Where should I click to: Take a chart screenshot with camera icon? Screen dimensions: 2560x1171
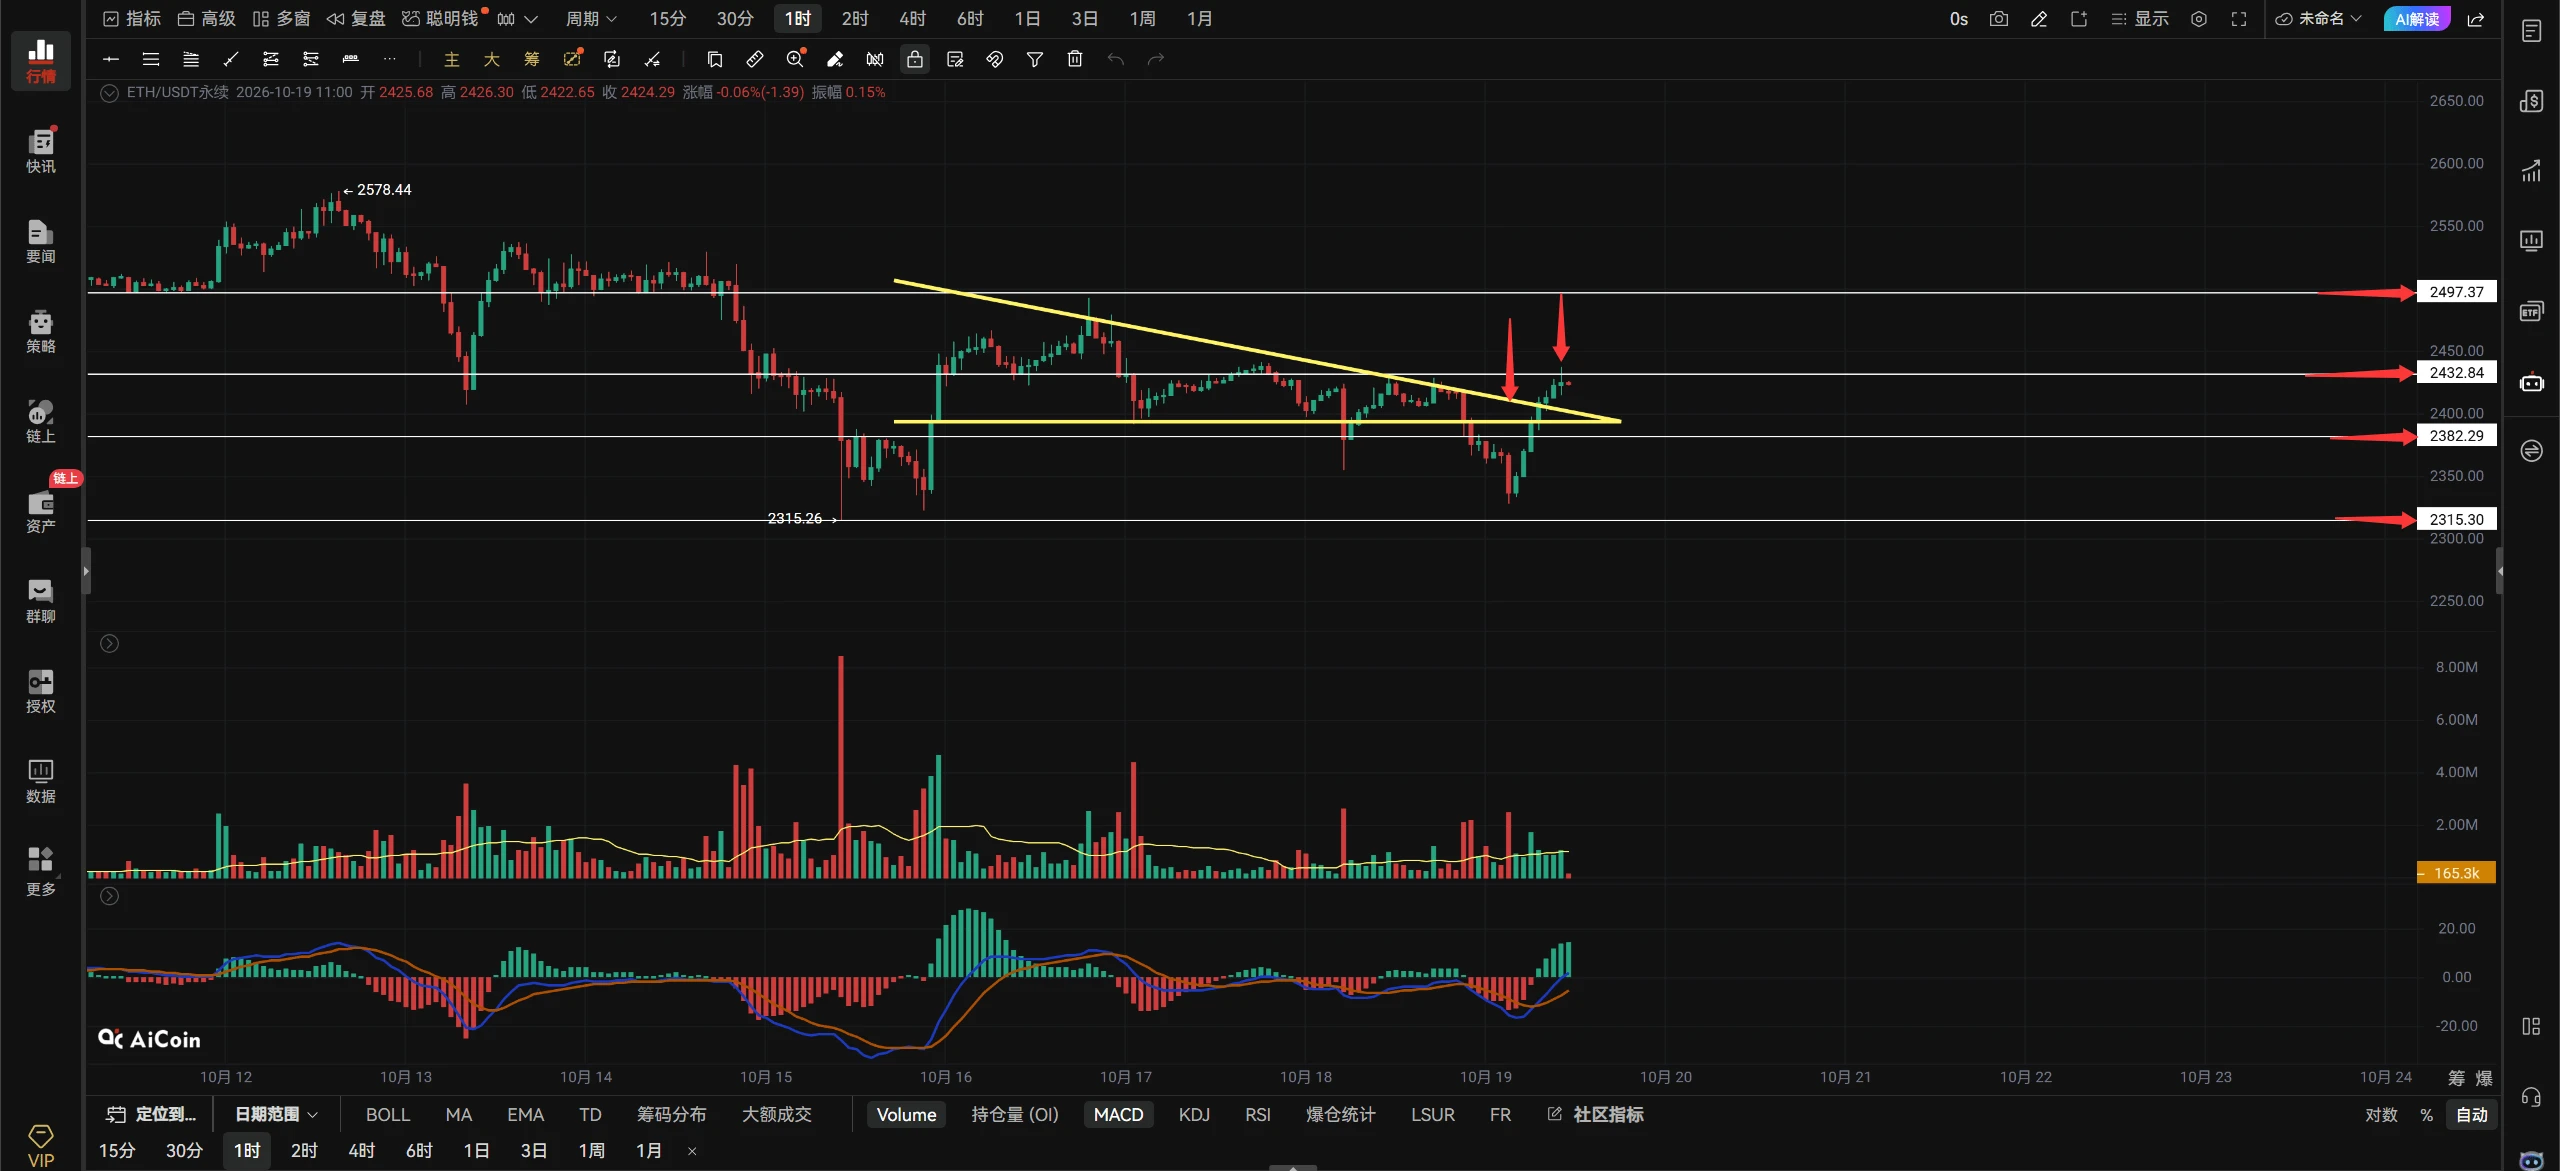tap(1999, 19)
